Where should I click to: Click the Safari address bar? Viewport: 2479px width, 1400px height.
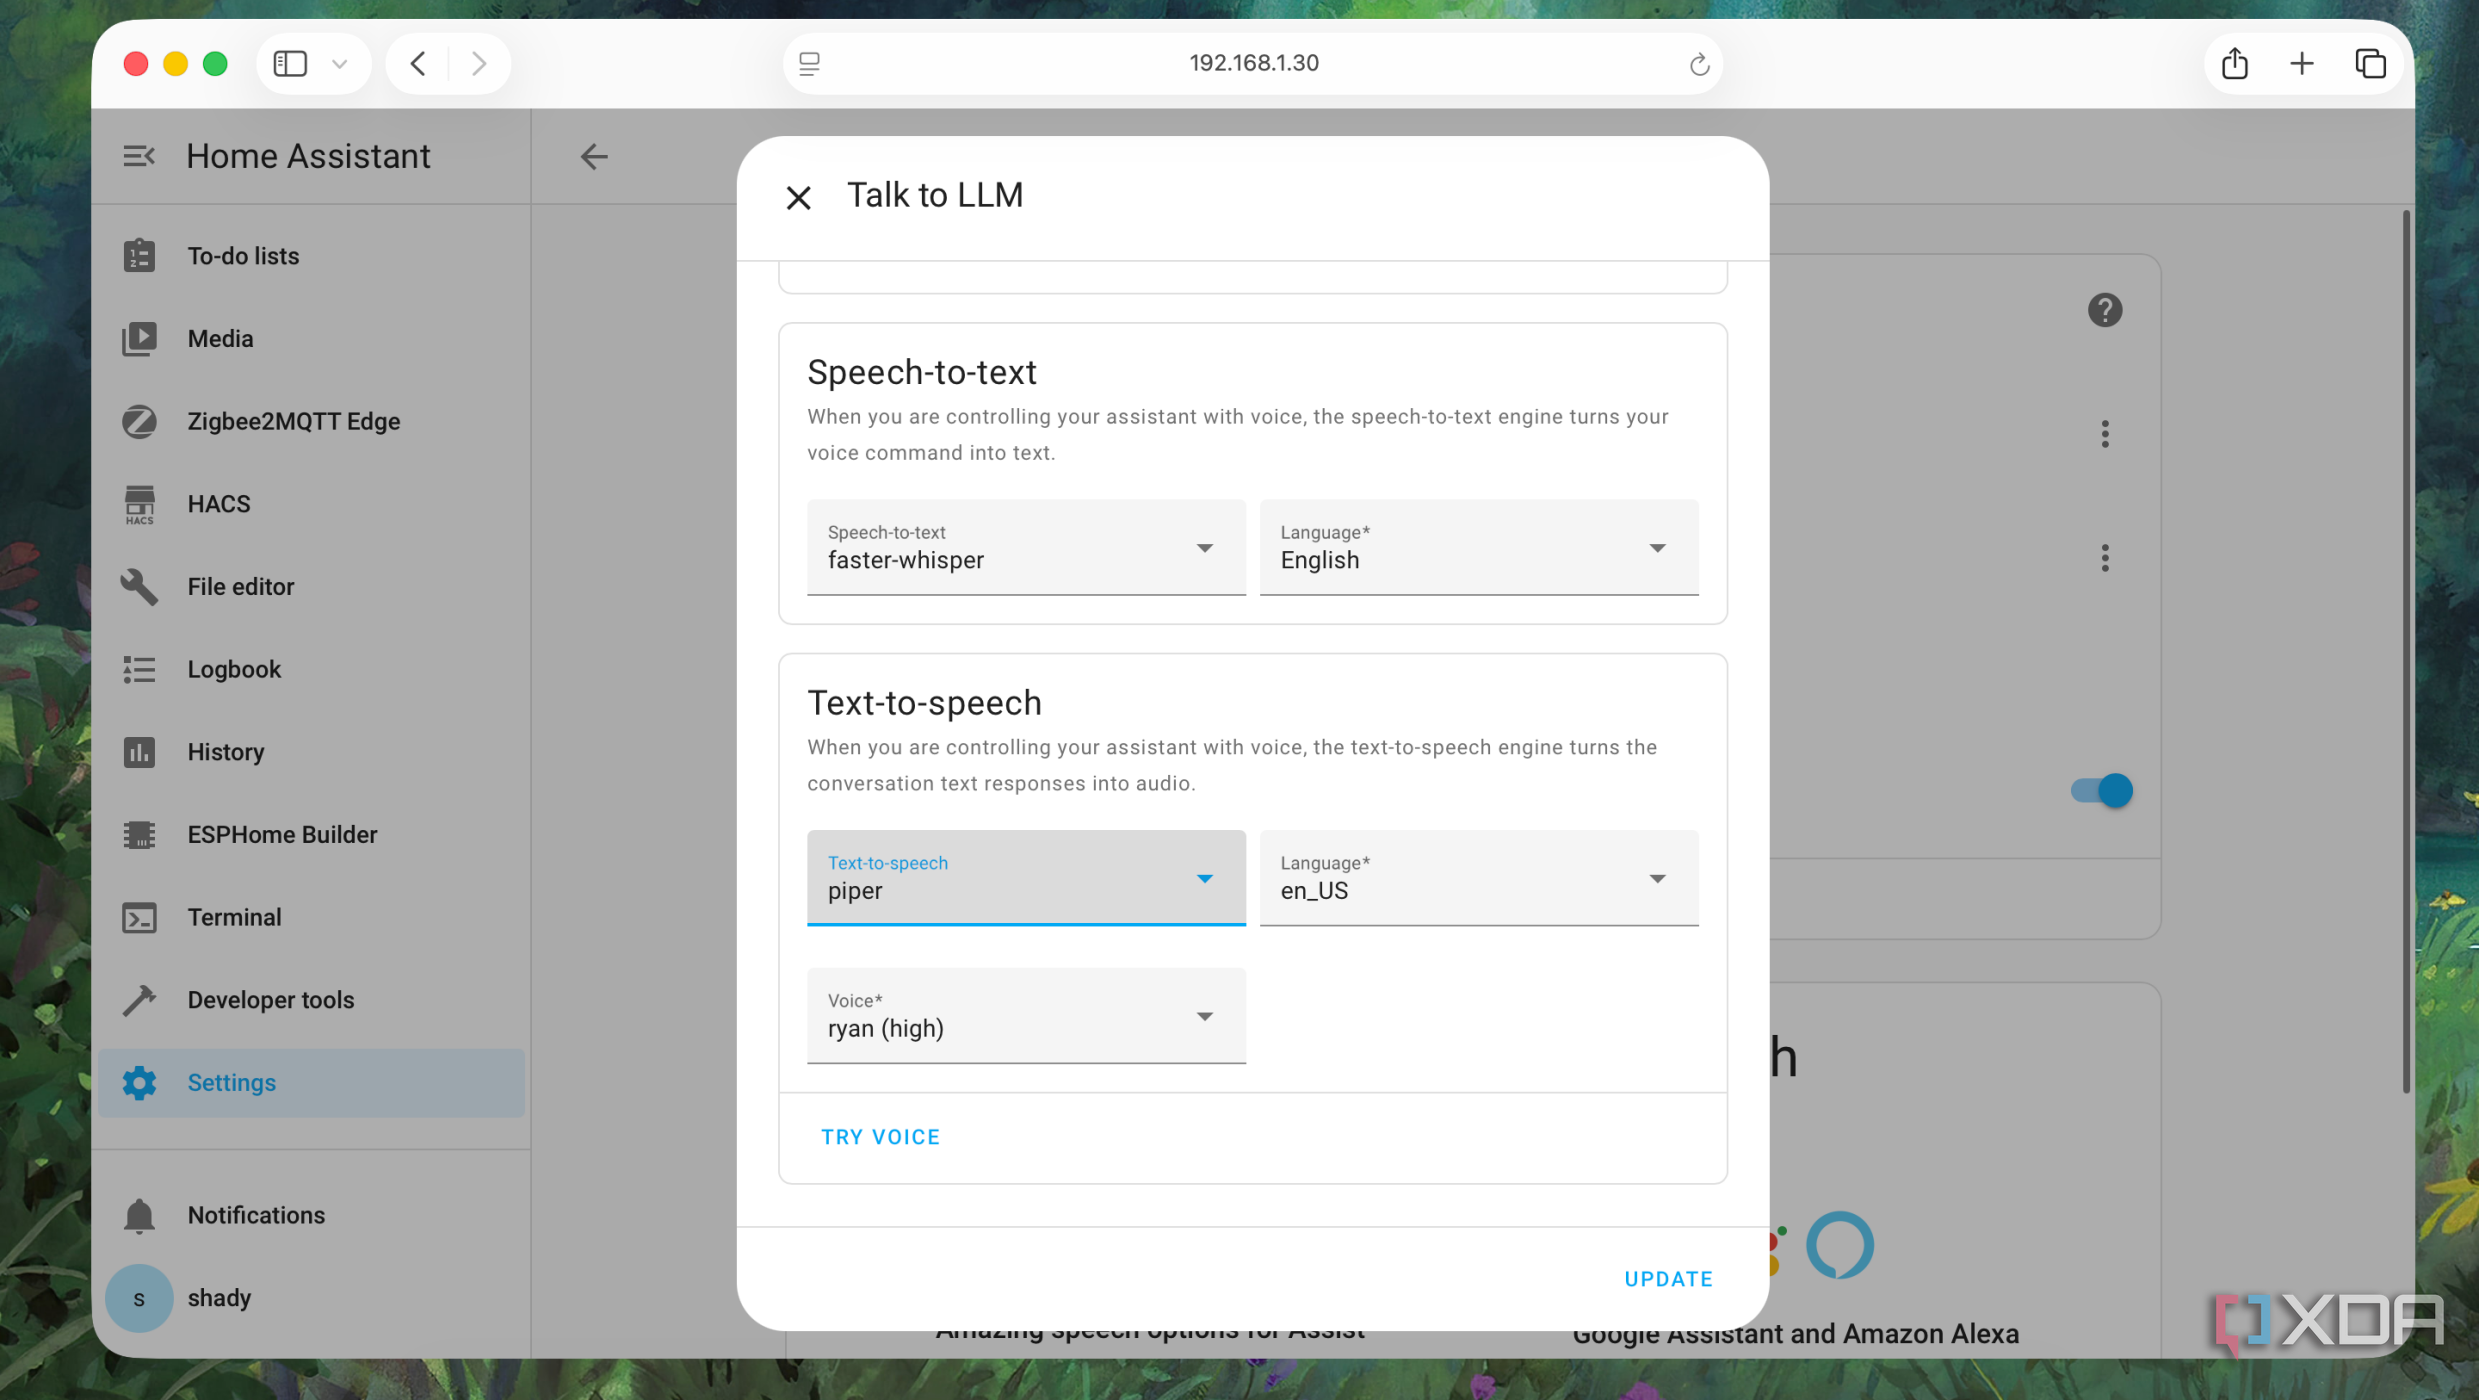(x=1253, y=63)
